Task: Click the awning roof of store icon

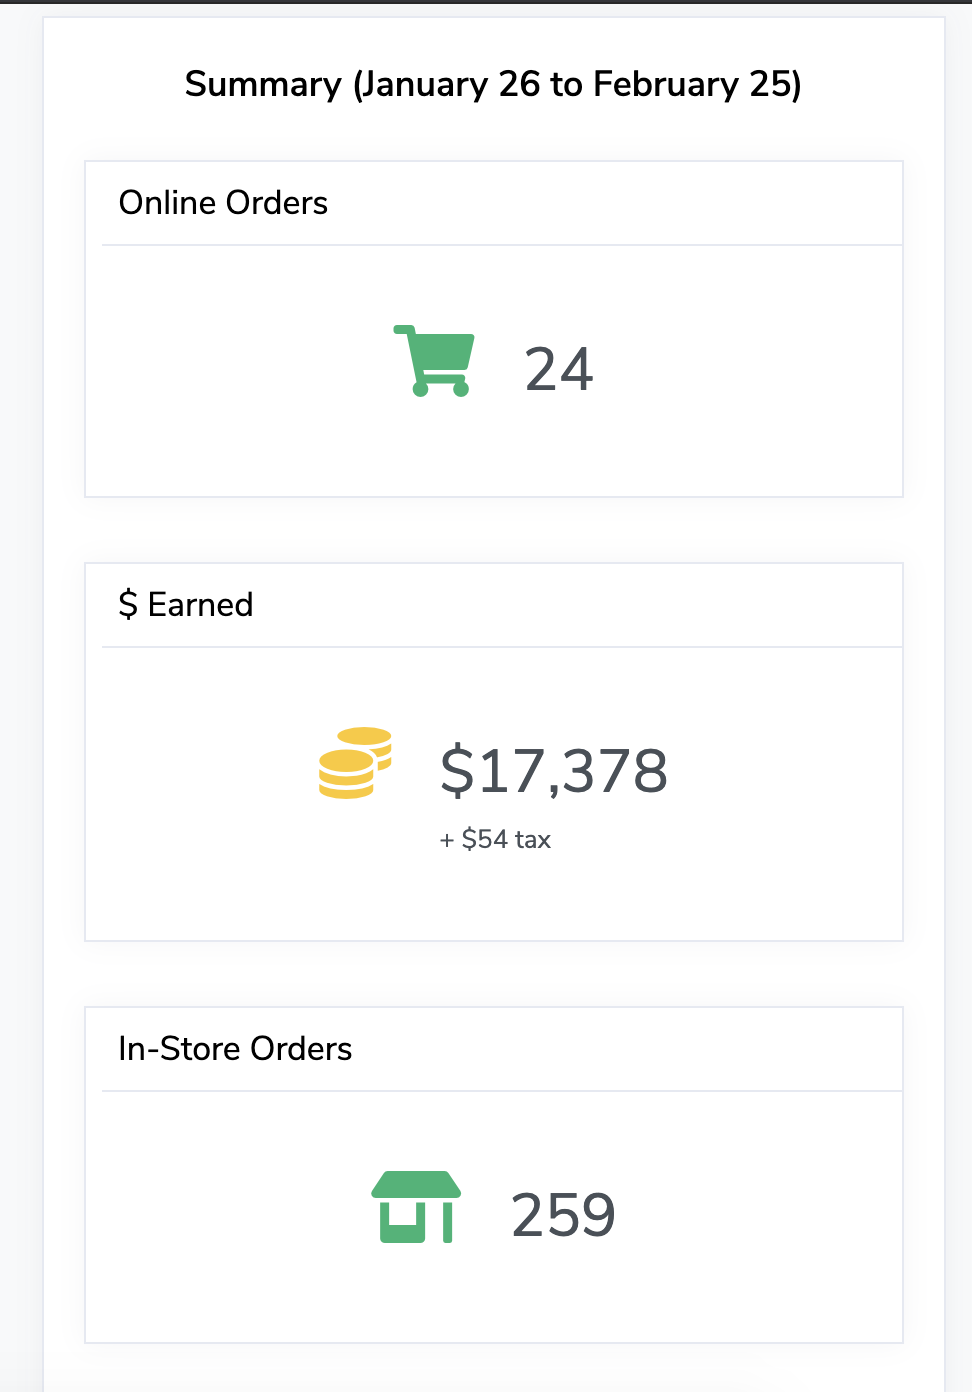Action: tap(416, 1184)
